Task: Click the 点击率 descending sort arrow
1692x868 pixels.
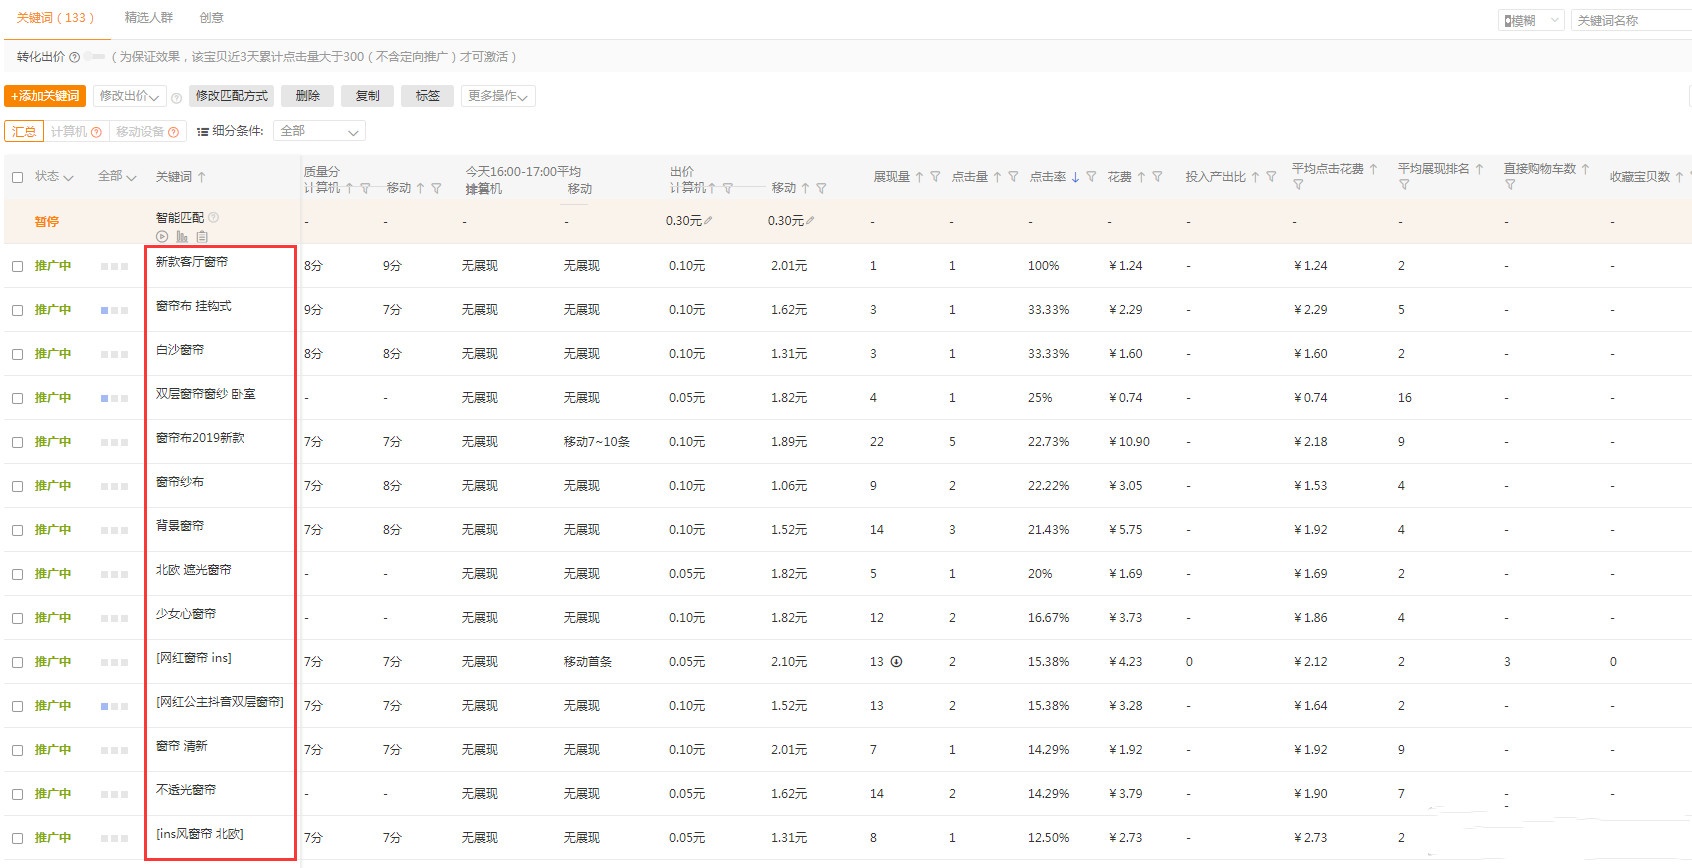Action: coord(1075,177)
